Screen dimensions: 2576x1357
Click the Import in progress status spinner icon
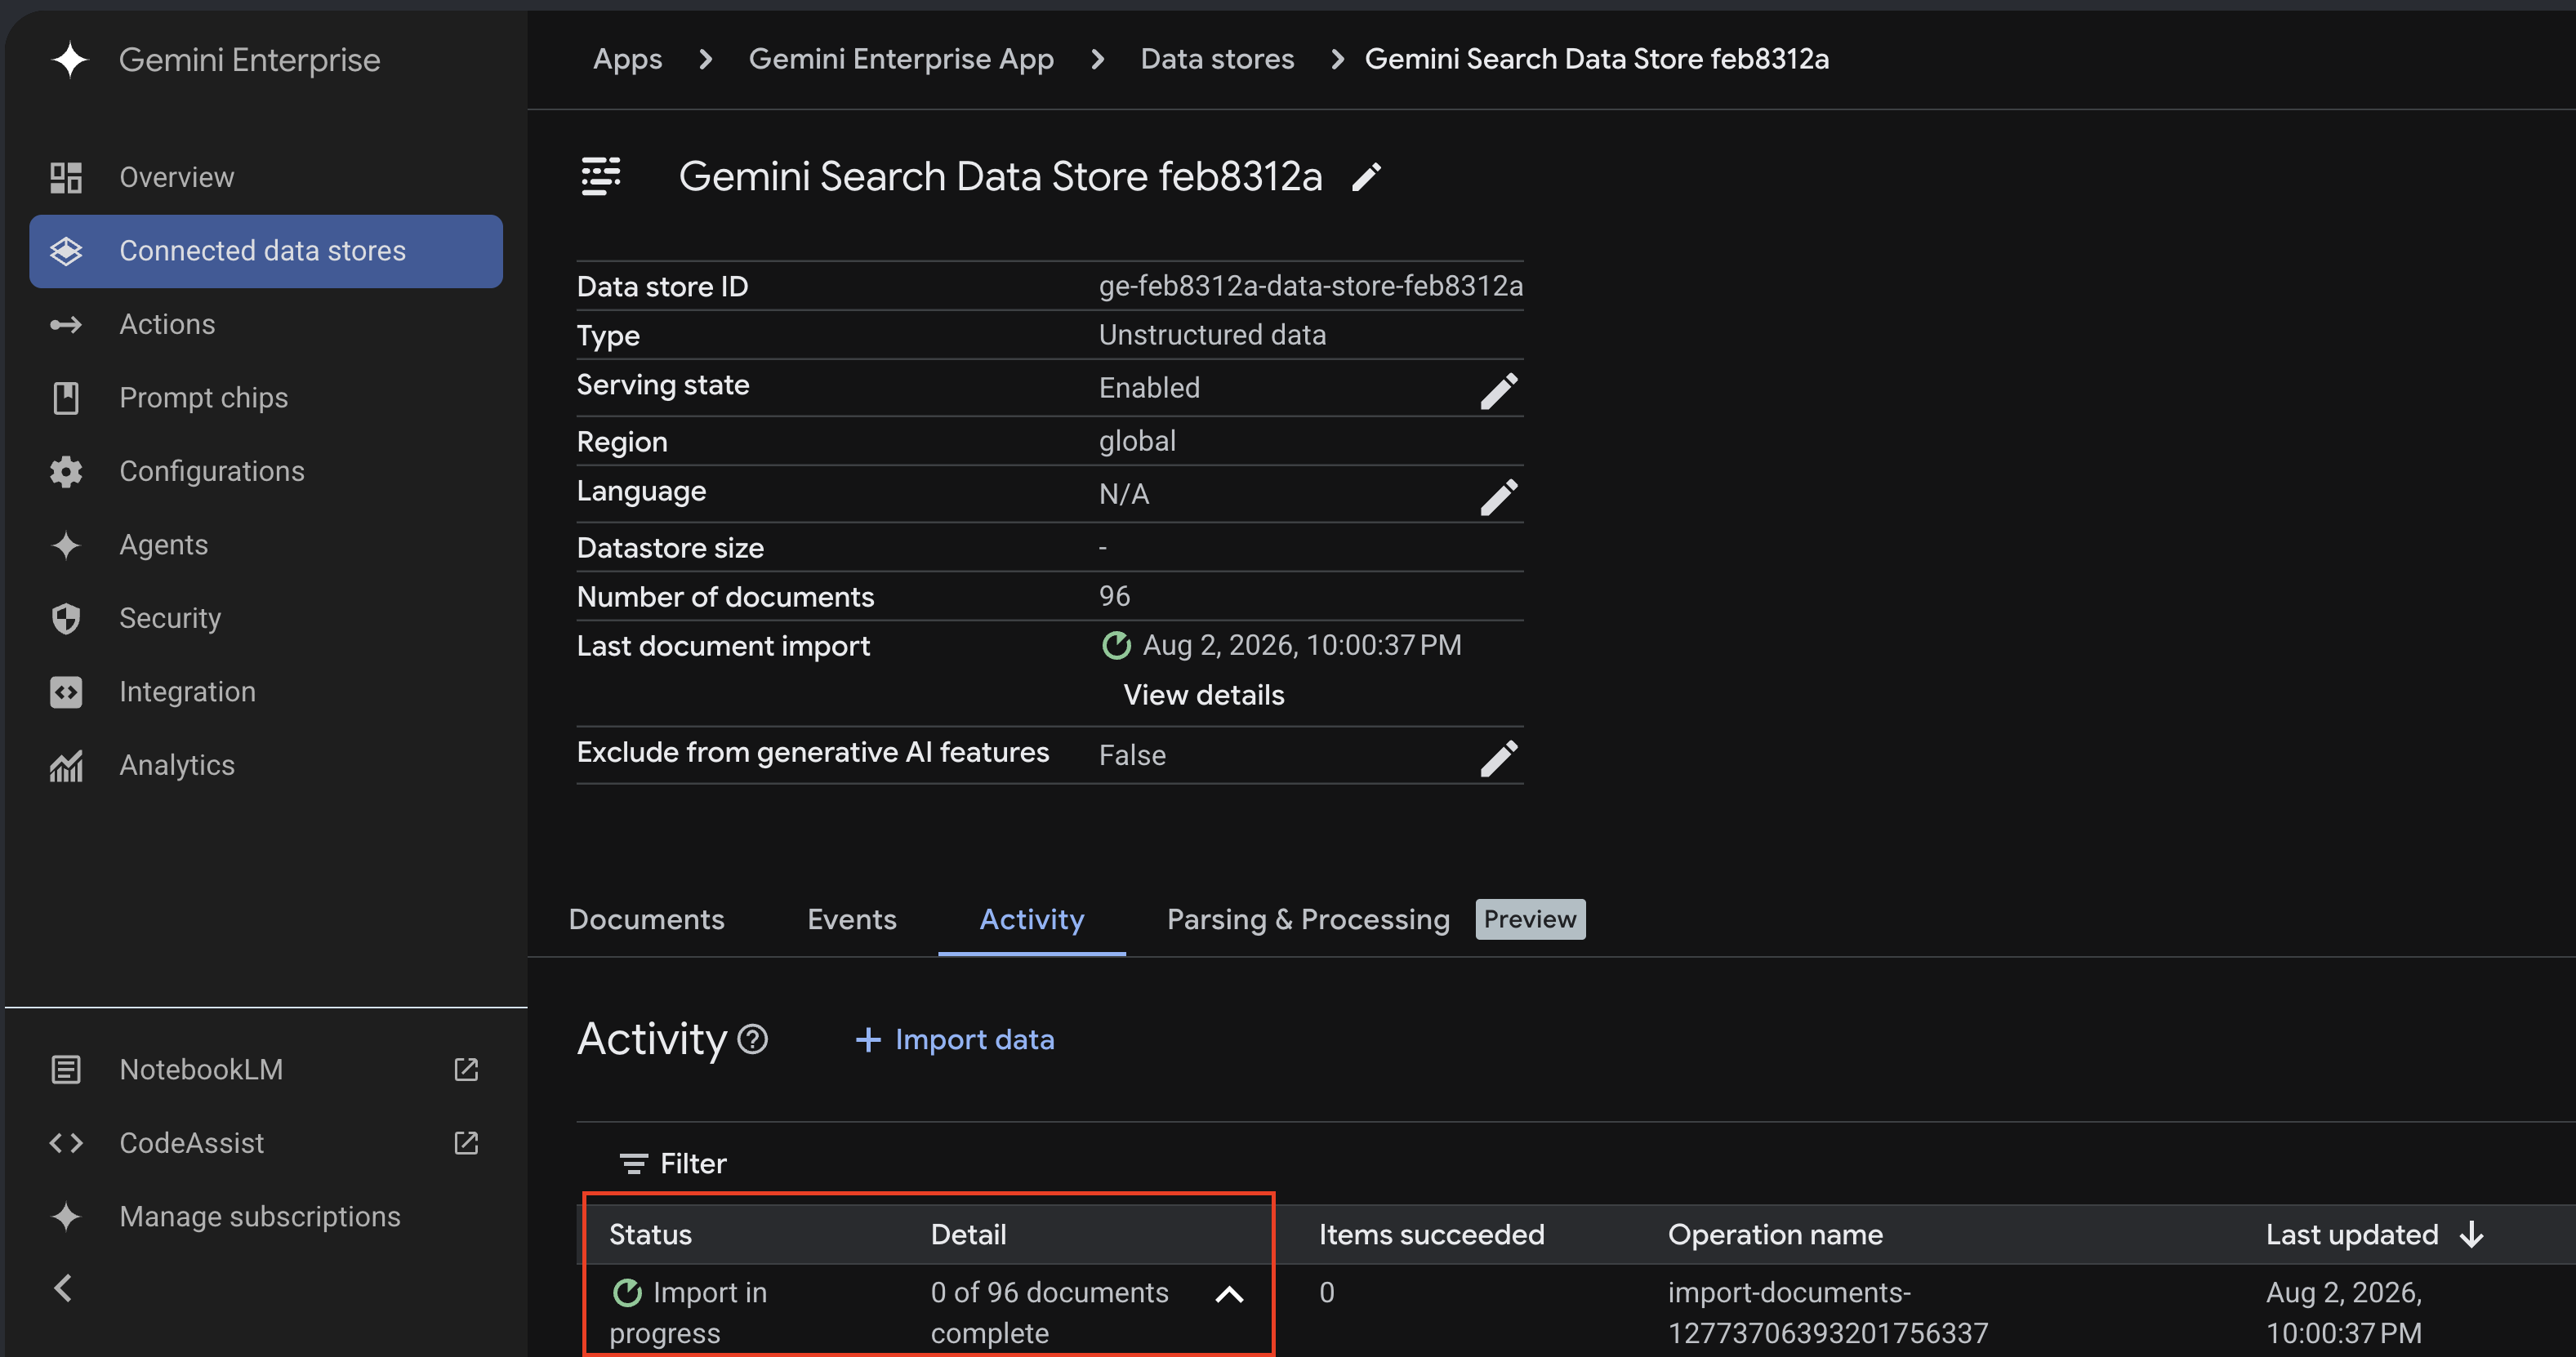pyautogui.click(x=627, y=1293)
